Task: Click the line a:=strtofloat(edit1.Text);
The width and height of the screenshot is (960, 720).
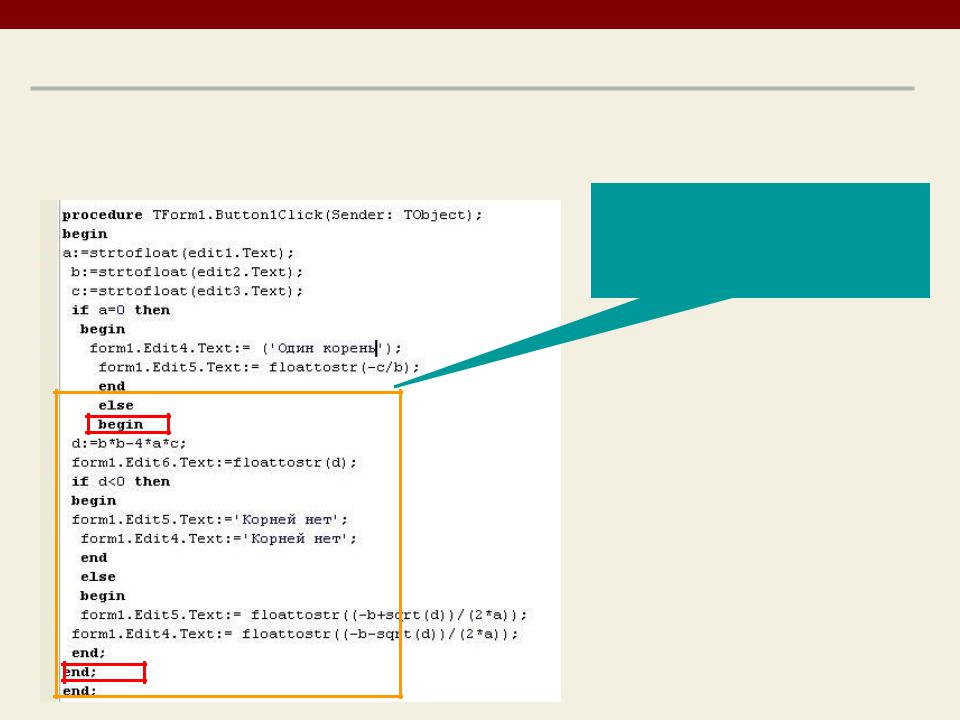Action: tap(178, 253)
